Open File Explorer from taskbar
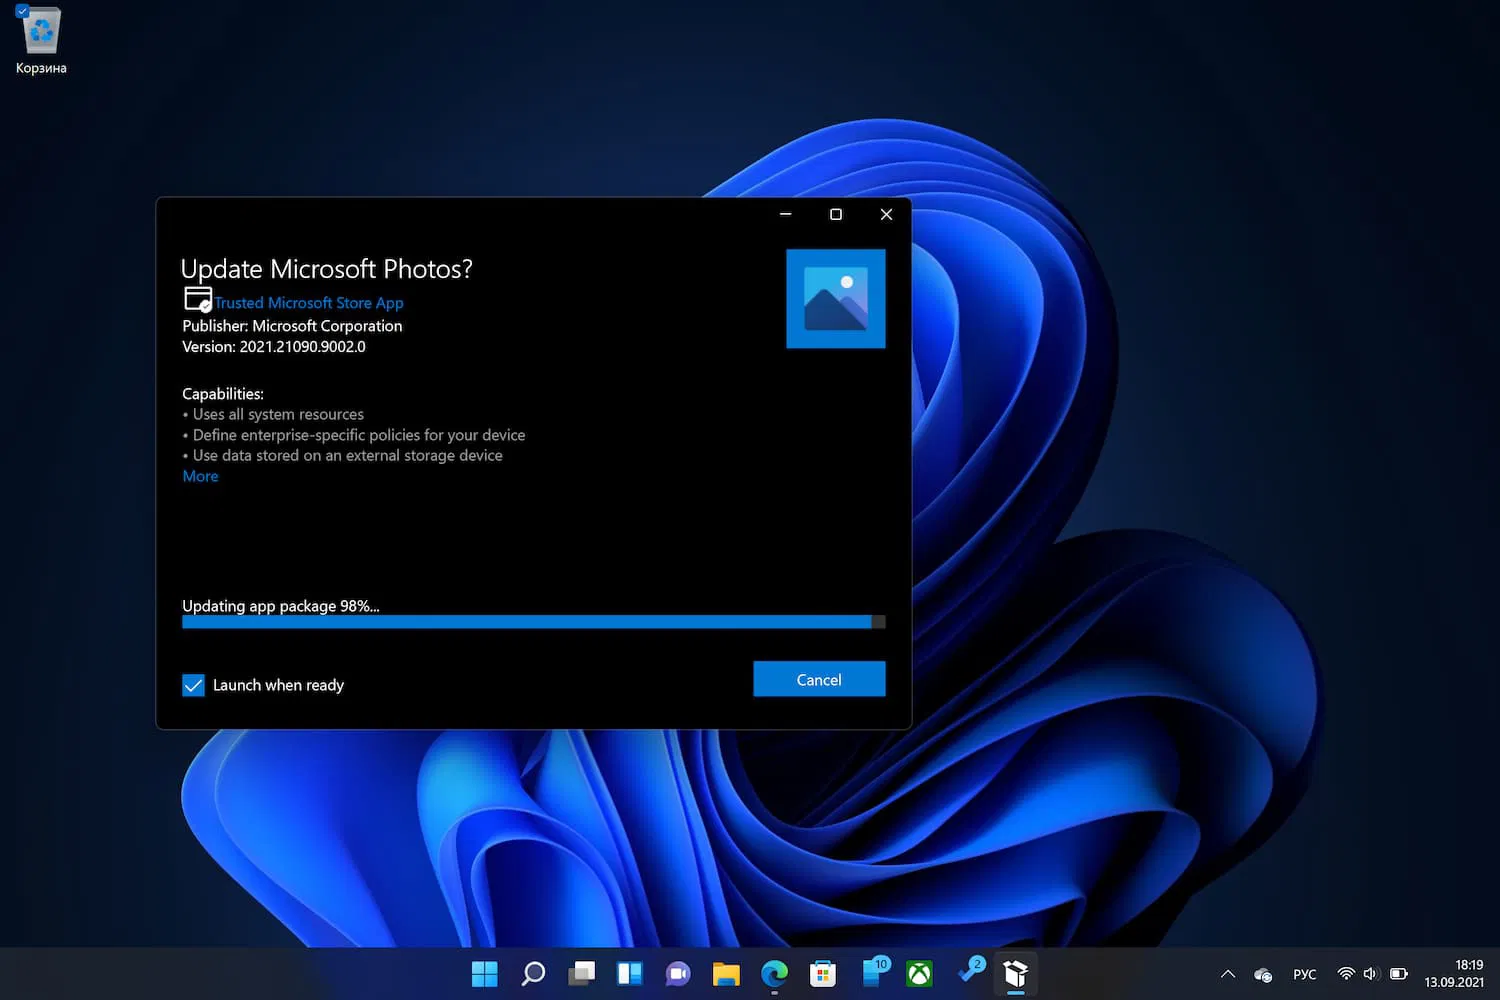Image resolution: width=1500 pixels, height=1000 pixels. pos(726,973)
